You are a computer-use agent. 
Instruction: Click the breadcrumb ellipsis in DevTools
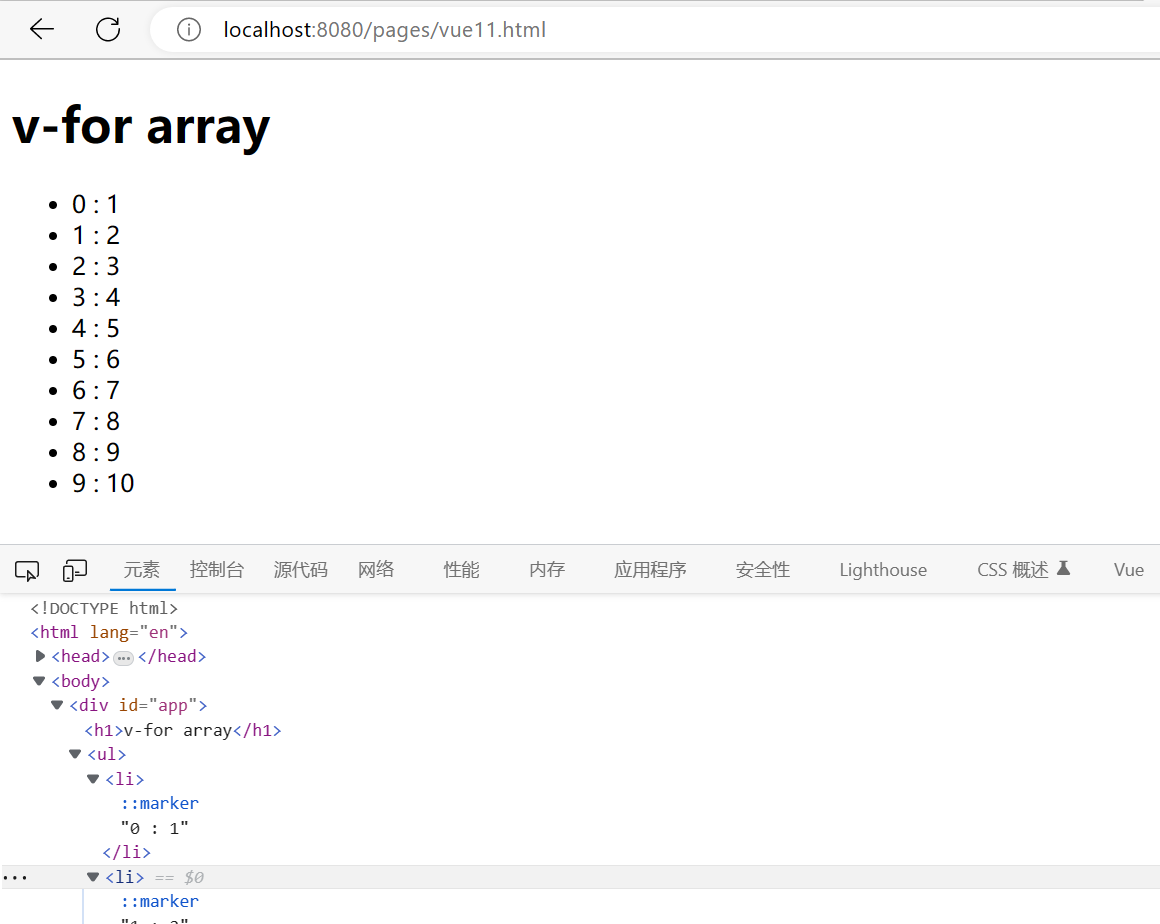[x=16, y=876]
